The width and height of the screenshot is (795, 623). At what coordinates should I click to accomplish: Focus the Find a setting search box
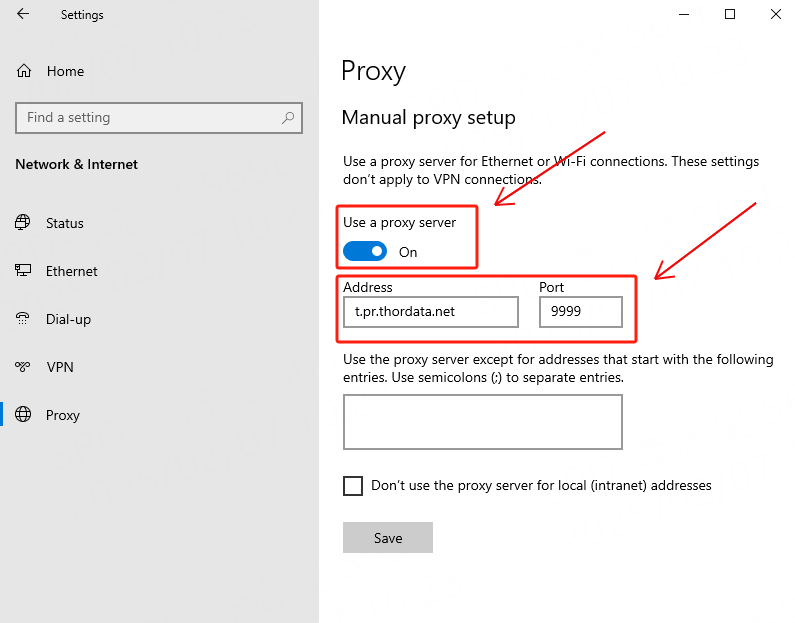[159, 118]
